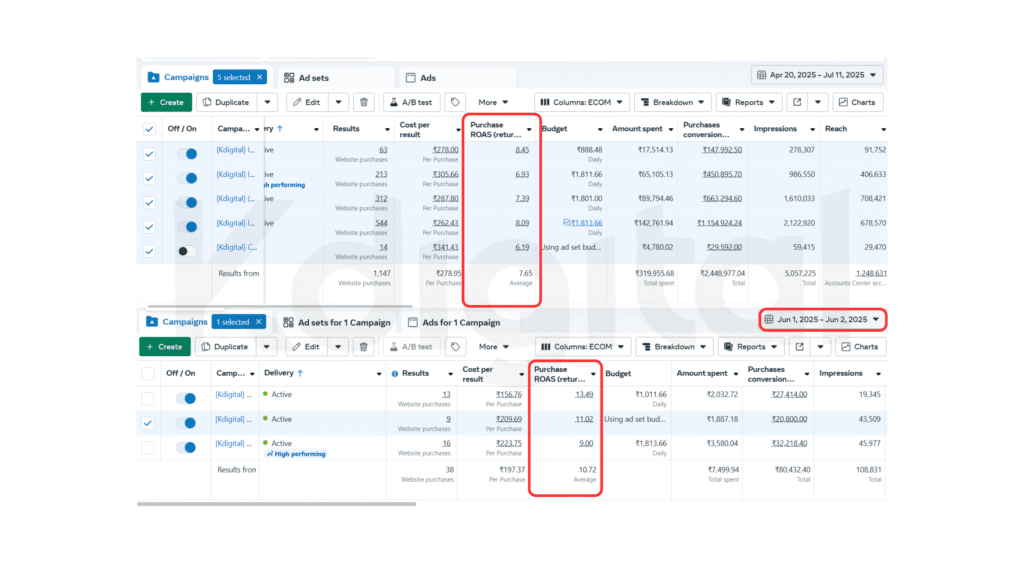The height and width of the screenshot is (576, 1024).
Task: Check the box for the 13.49 ROAS campaign row
Action: pos(149,399)
